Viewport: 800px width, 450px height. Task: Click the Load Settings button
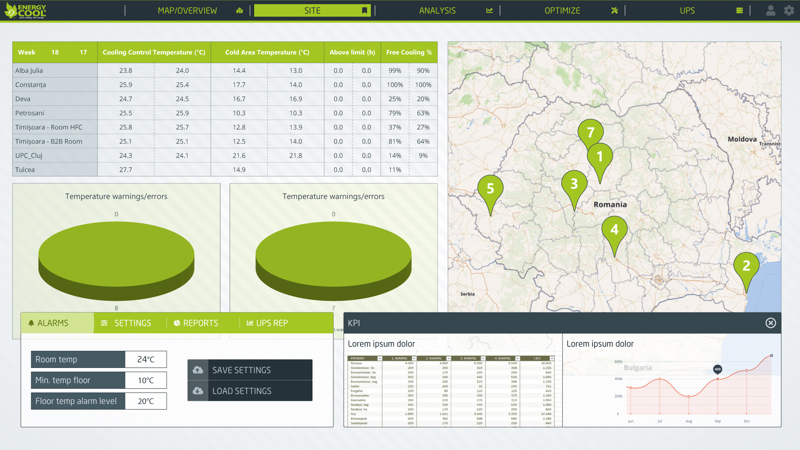(x=250, y=391)
